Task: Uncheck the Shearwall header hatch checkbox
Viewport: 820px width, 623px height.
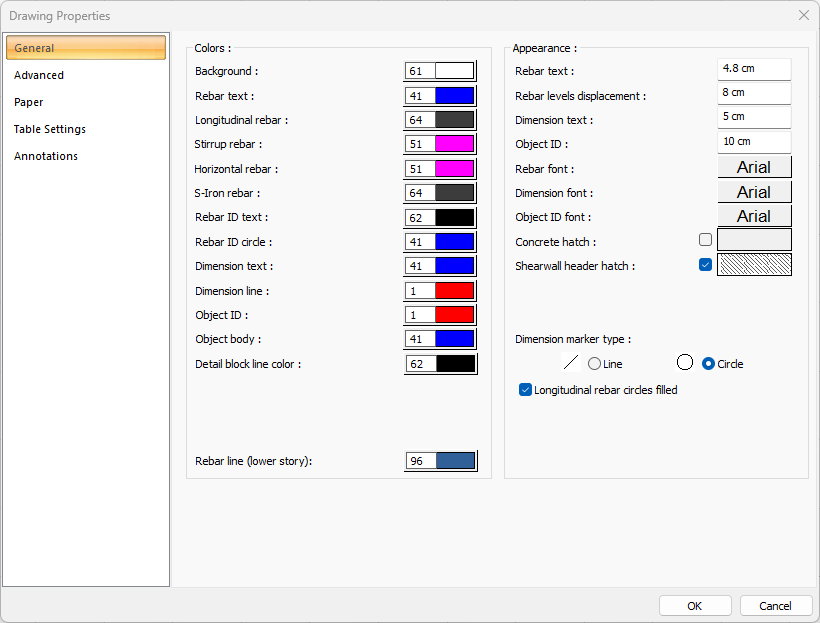Action: pos(706,265)
